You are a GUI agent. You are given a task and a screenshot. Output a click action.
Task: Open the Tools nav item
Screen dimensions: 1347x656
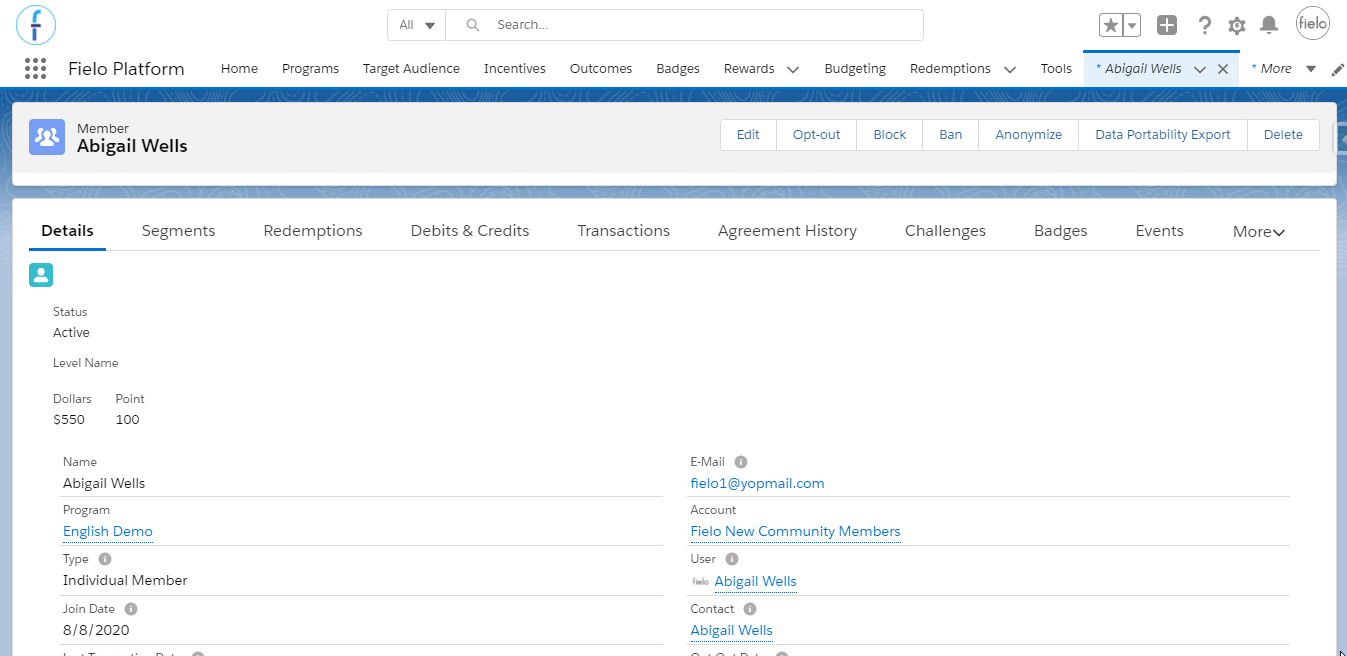click(1056, 69)
